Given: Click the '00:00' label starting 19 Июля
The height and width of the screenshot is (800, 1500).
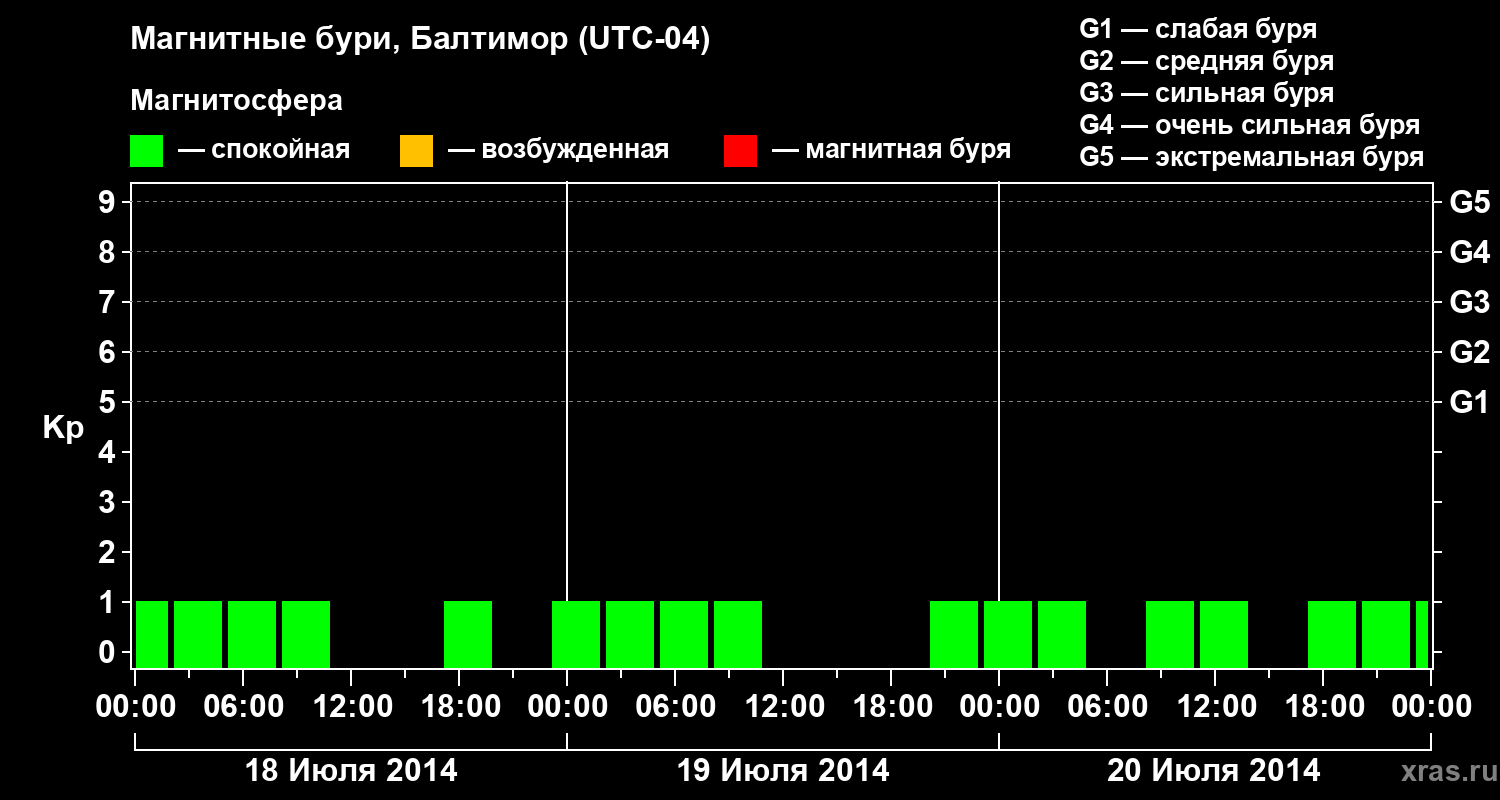Looking at the screenshot, I should (567, 707).
